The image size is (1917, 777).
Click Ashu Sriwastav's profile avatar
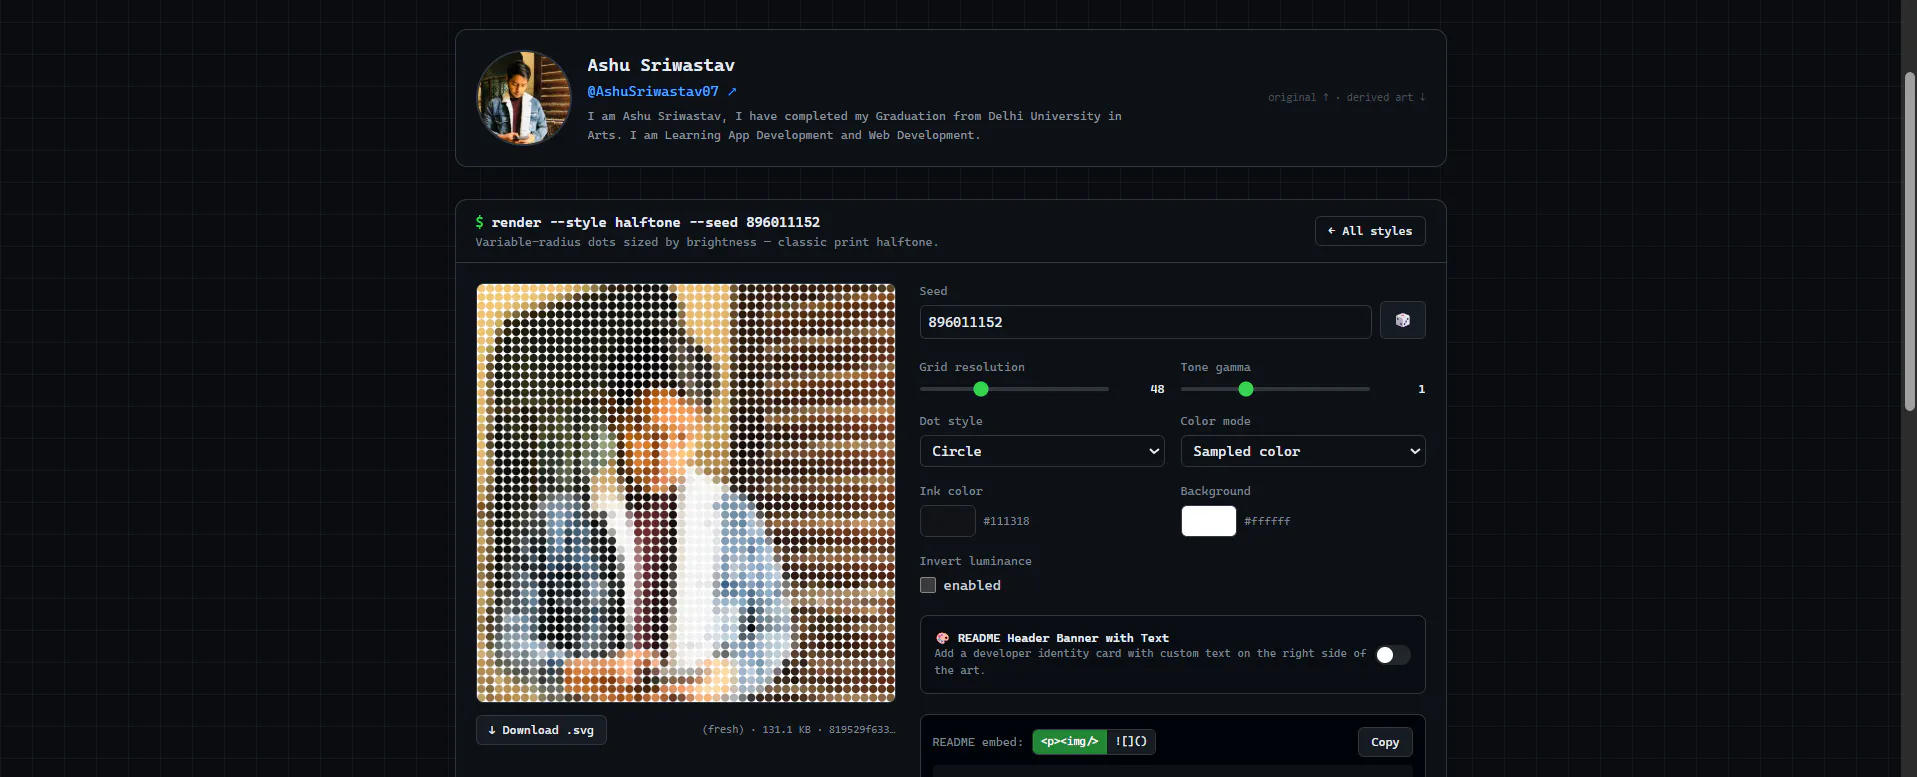point(524,98)
